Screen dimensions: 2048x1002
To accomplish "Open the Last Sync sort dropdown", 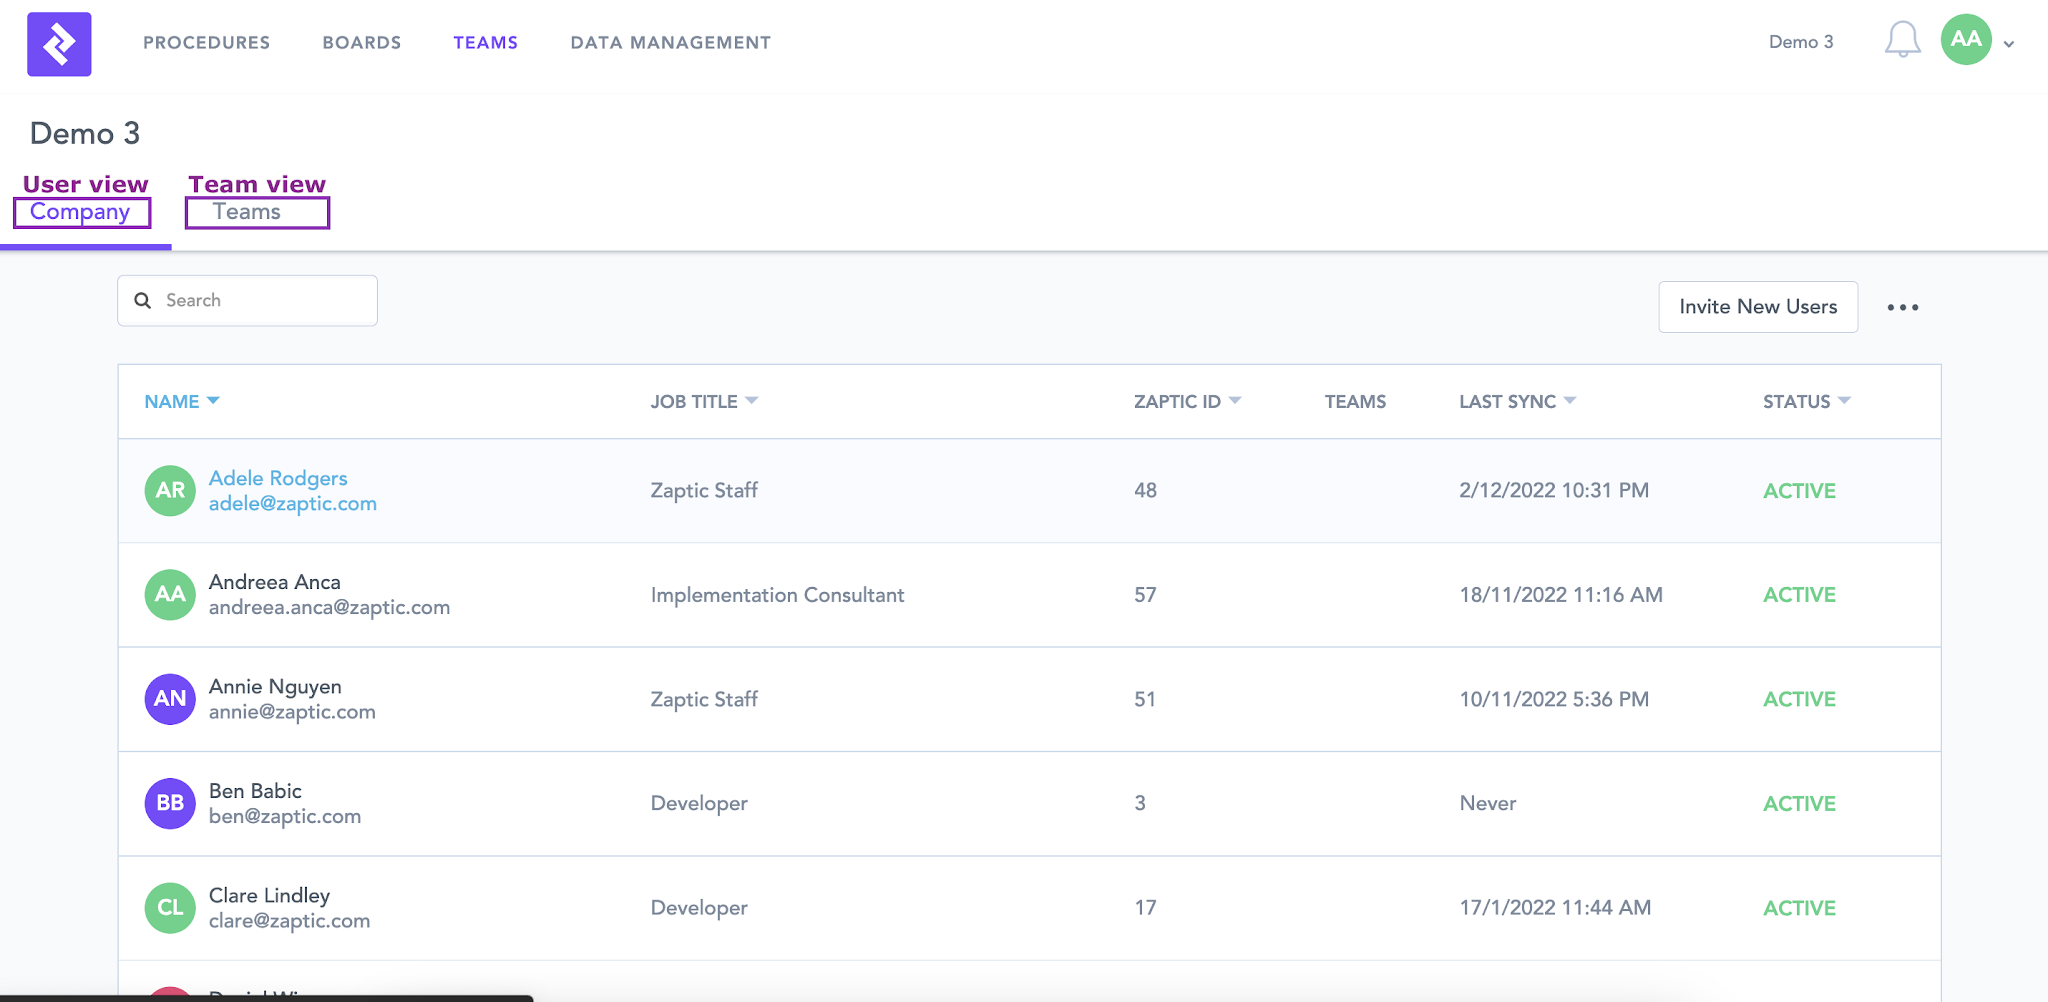I will click(1569, 400).
